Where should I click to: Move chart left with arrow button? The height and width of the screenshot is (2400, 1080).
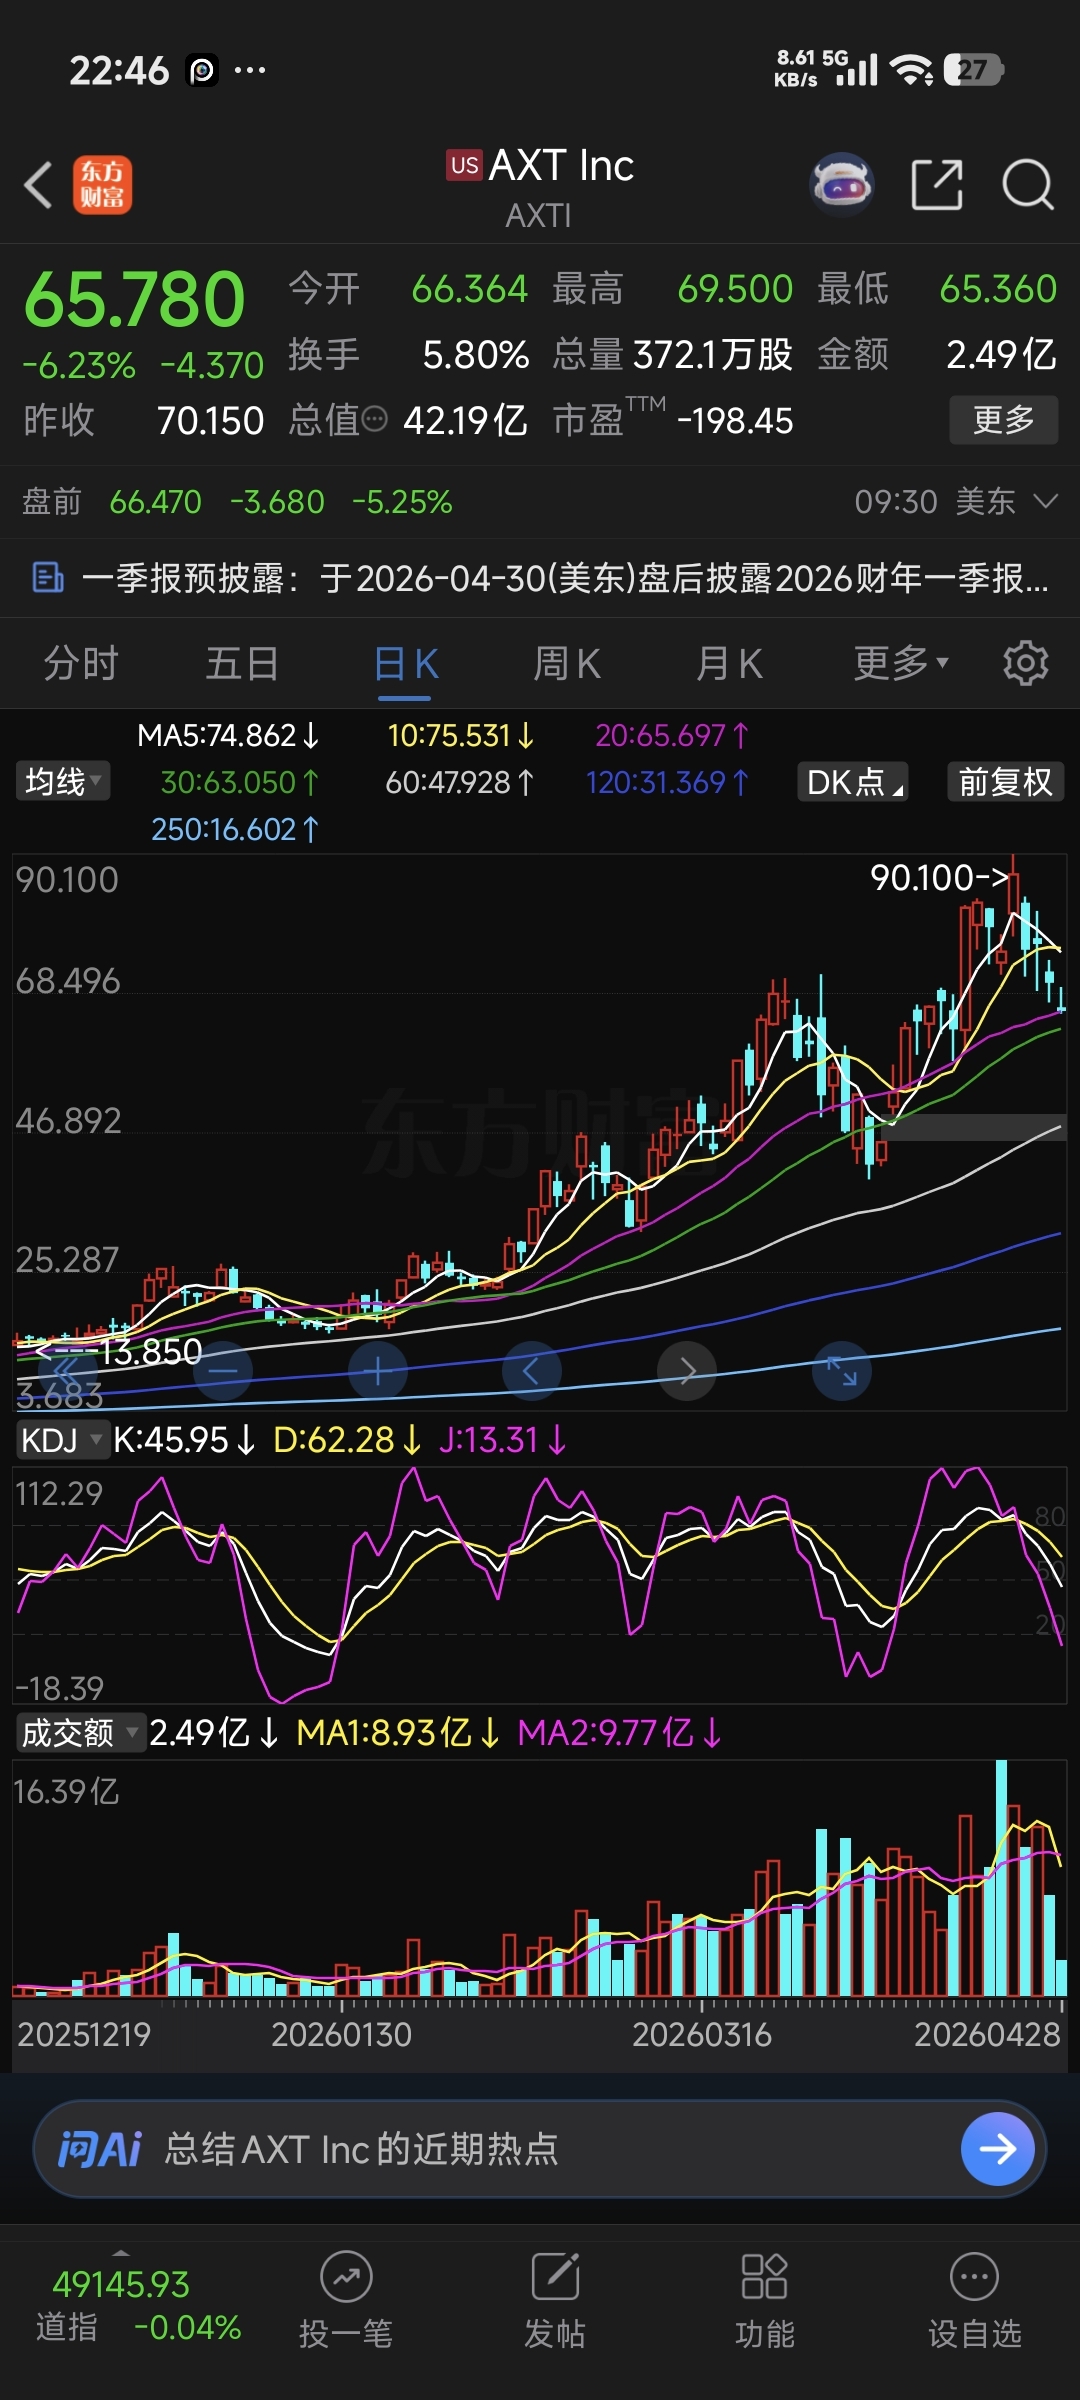tap(532, 1371)
